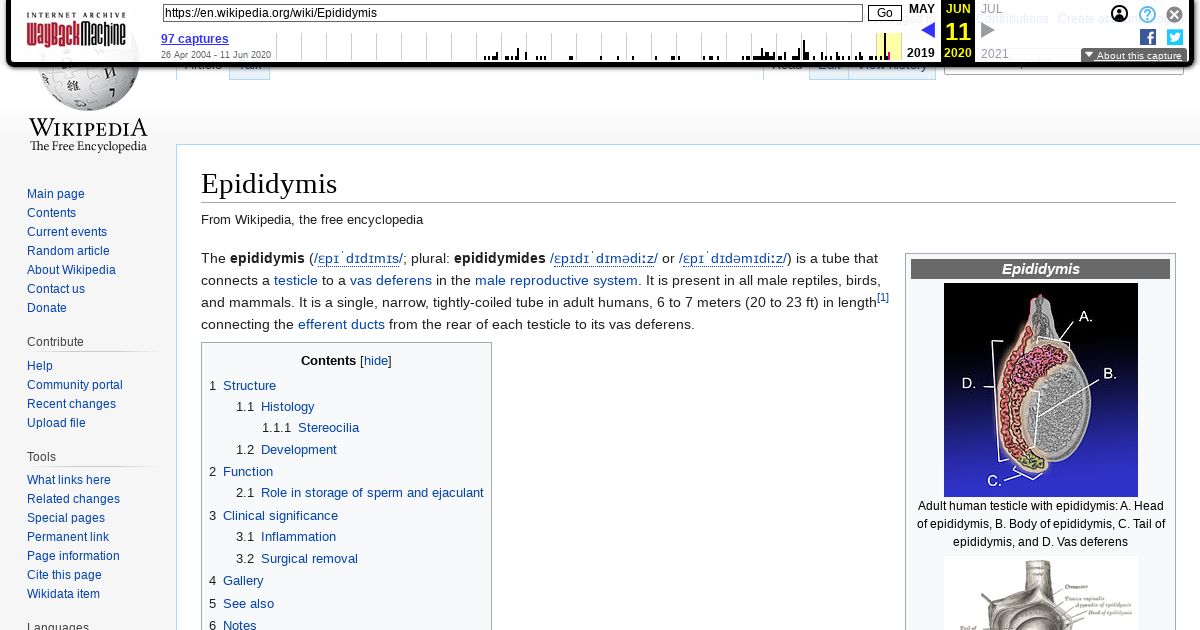Jump to Inflammation in contents

tap(298, 537)
